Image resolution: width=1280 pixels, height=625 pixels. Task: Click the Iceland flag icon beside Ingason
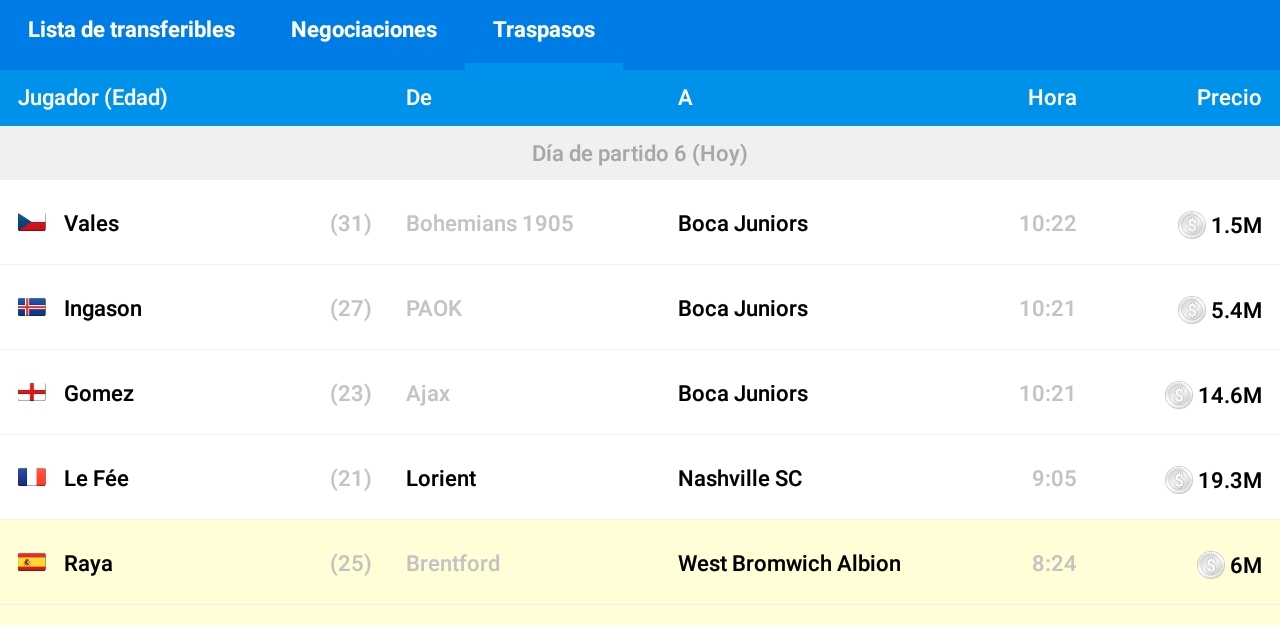(x=32, y=308)
